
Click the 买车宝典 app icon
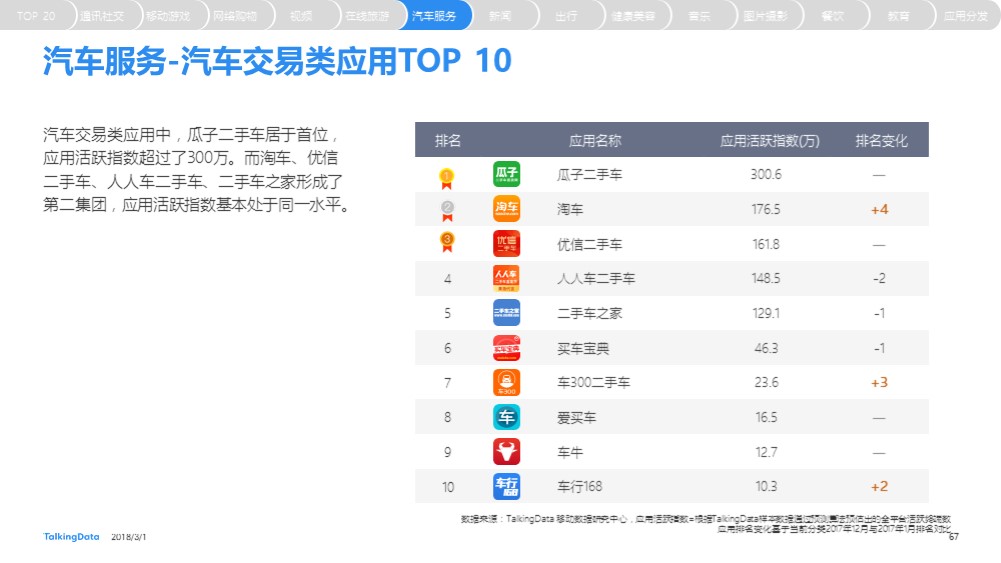506,348
